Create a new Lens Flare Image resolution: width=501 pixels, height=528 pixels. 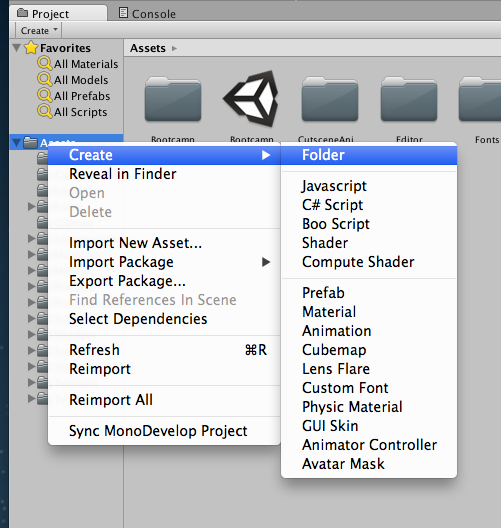369,369
